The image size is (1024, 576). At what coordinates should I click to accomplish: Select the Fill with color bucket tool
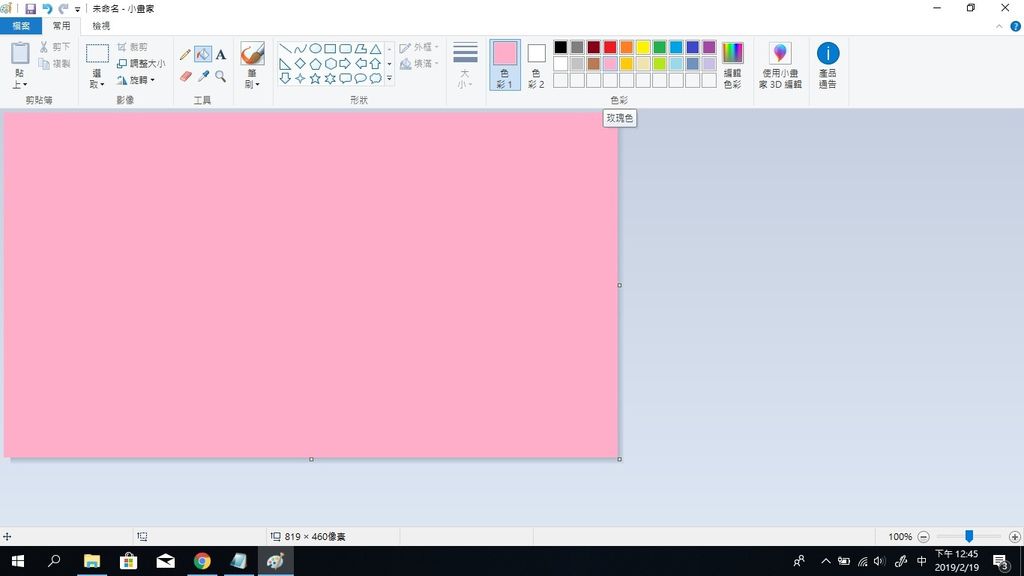pos(203,55)
